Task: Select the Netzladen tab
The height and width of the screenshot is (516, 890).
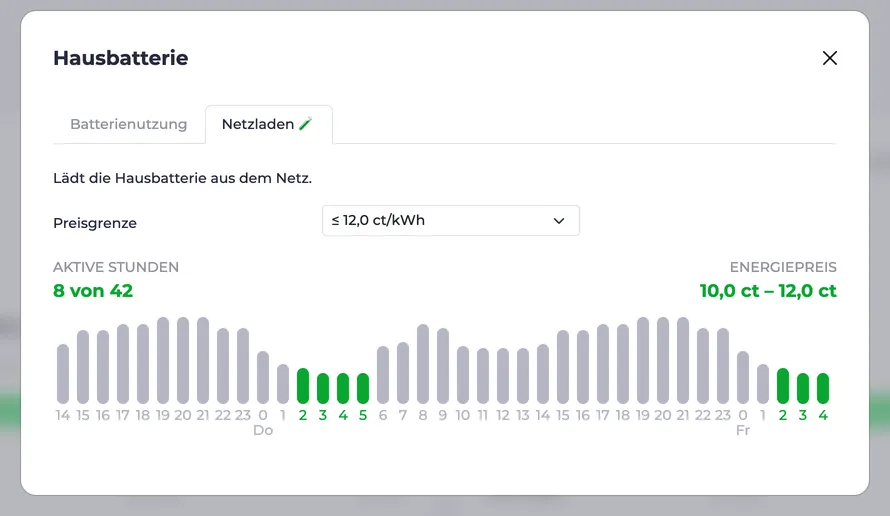Action: coord(268,124)
